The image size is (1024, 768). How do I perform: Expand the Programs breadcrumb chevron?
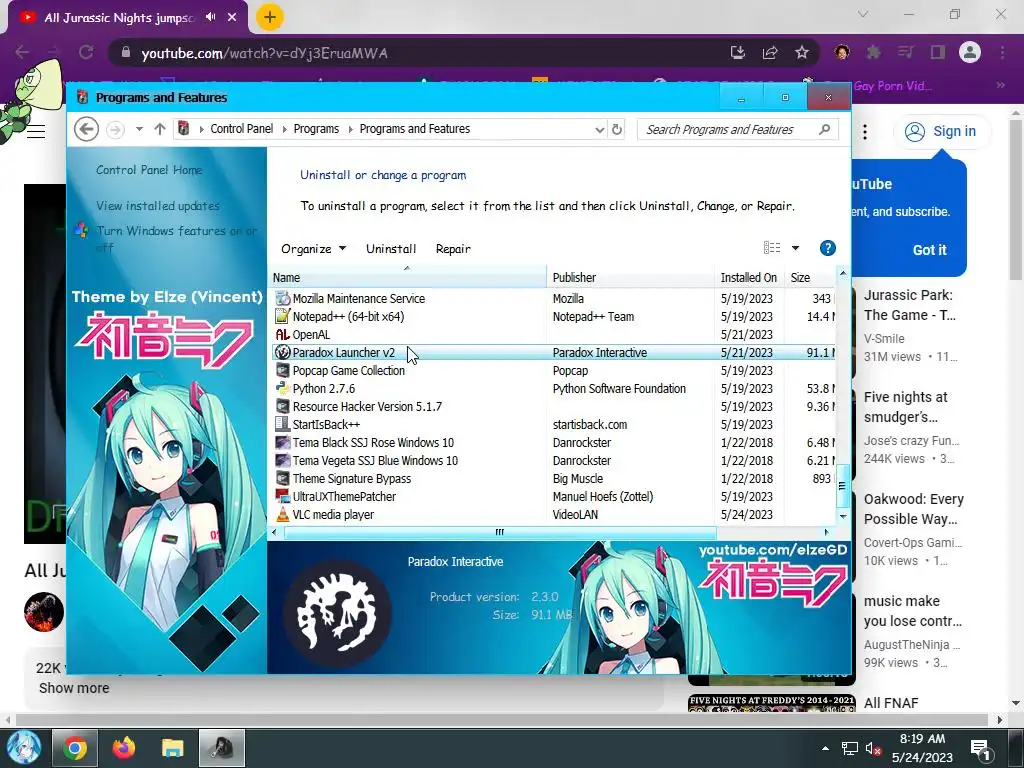click(x=351, y=129)
